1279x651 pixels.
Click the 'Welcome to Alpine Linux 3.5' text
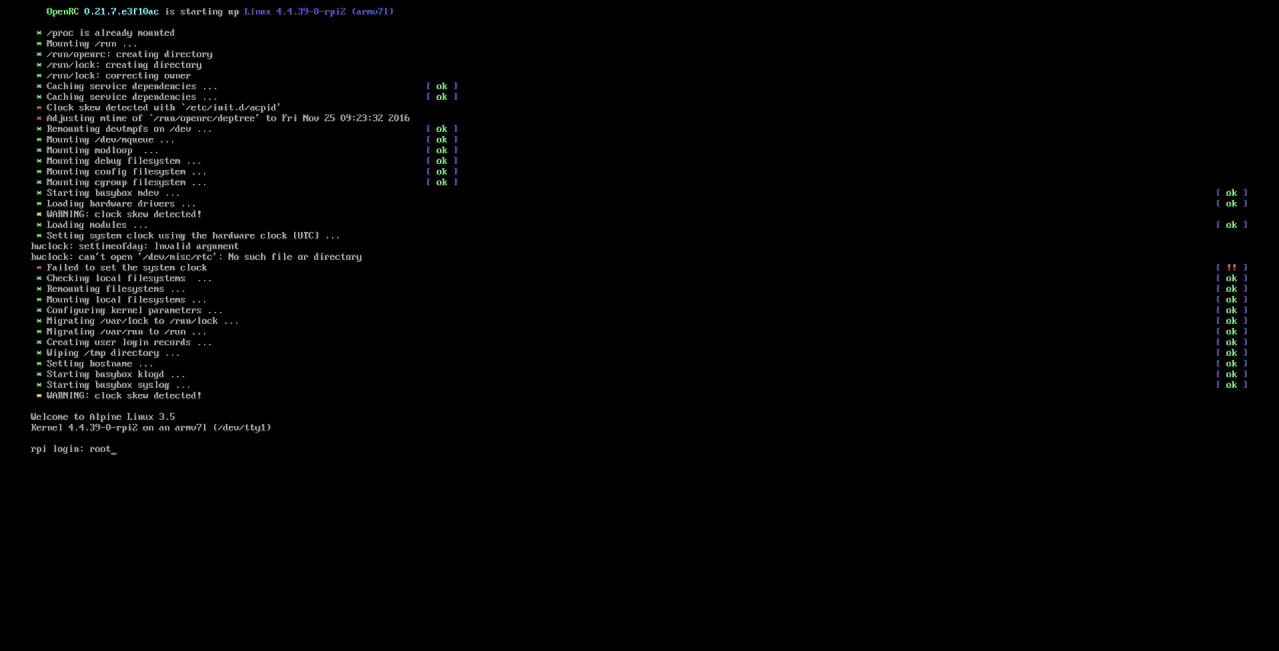[103, 416]
